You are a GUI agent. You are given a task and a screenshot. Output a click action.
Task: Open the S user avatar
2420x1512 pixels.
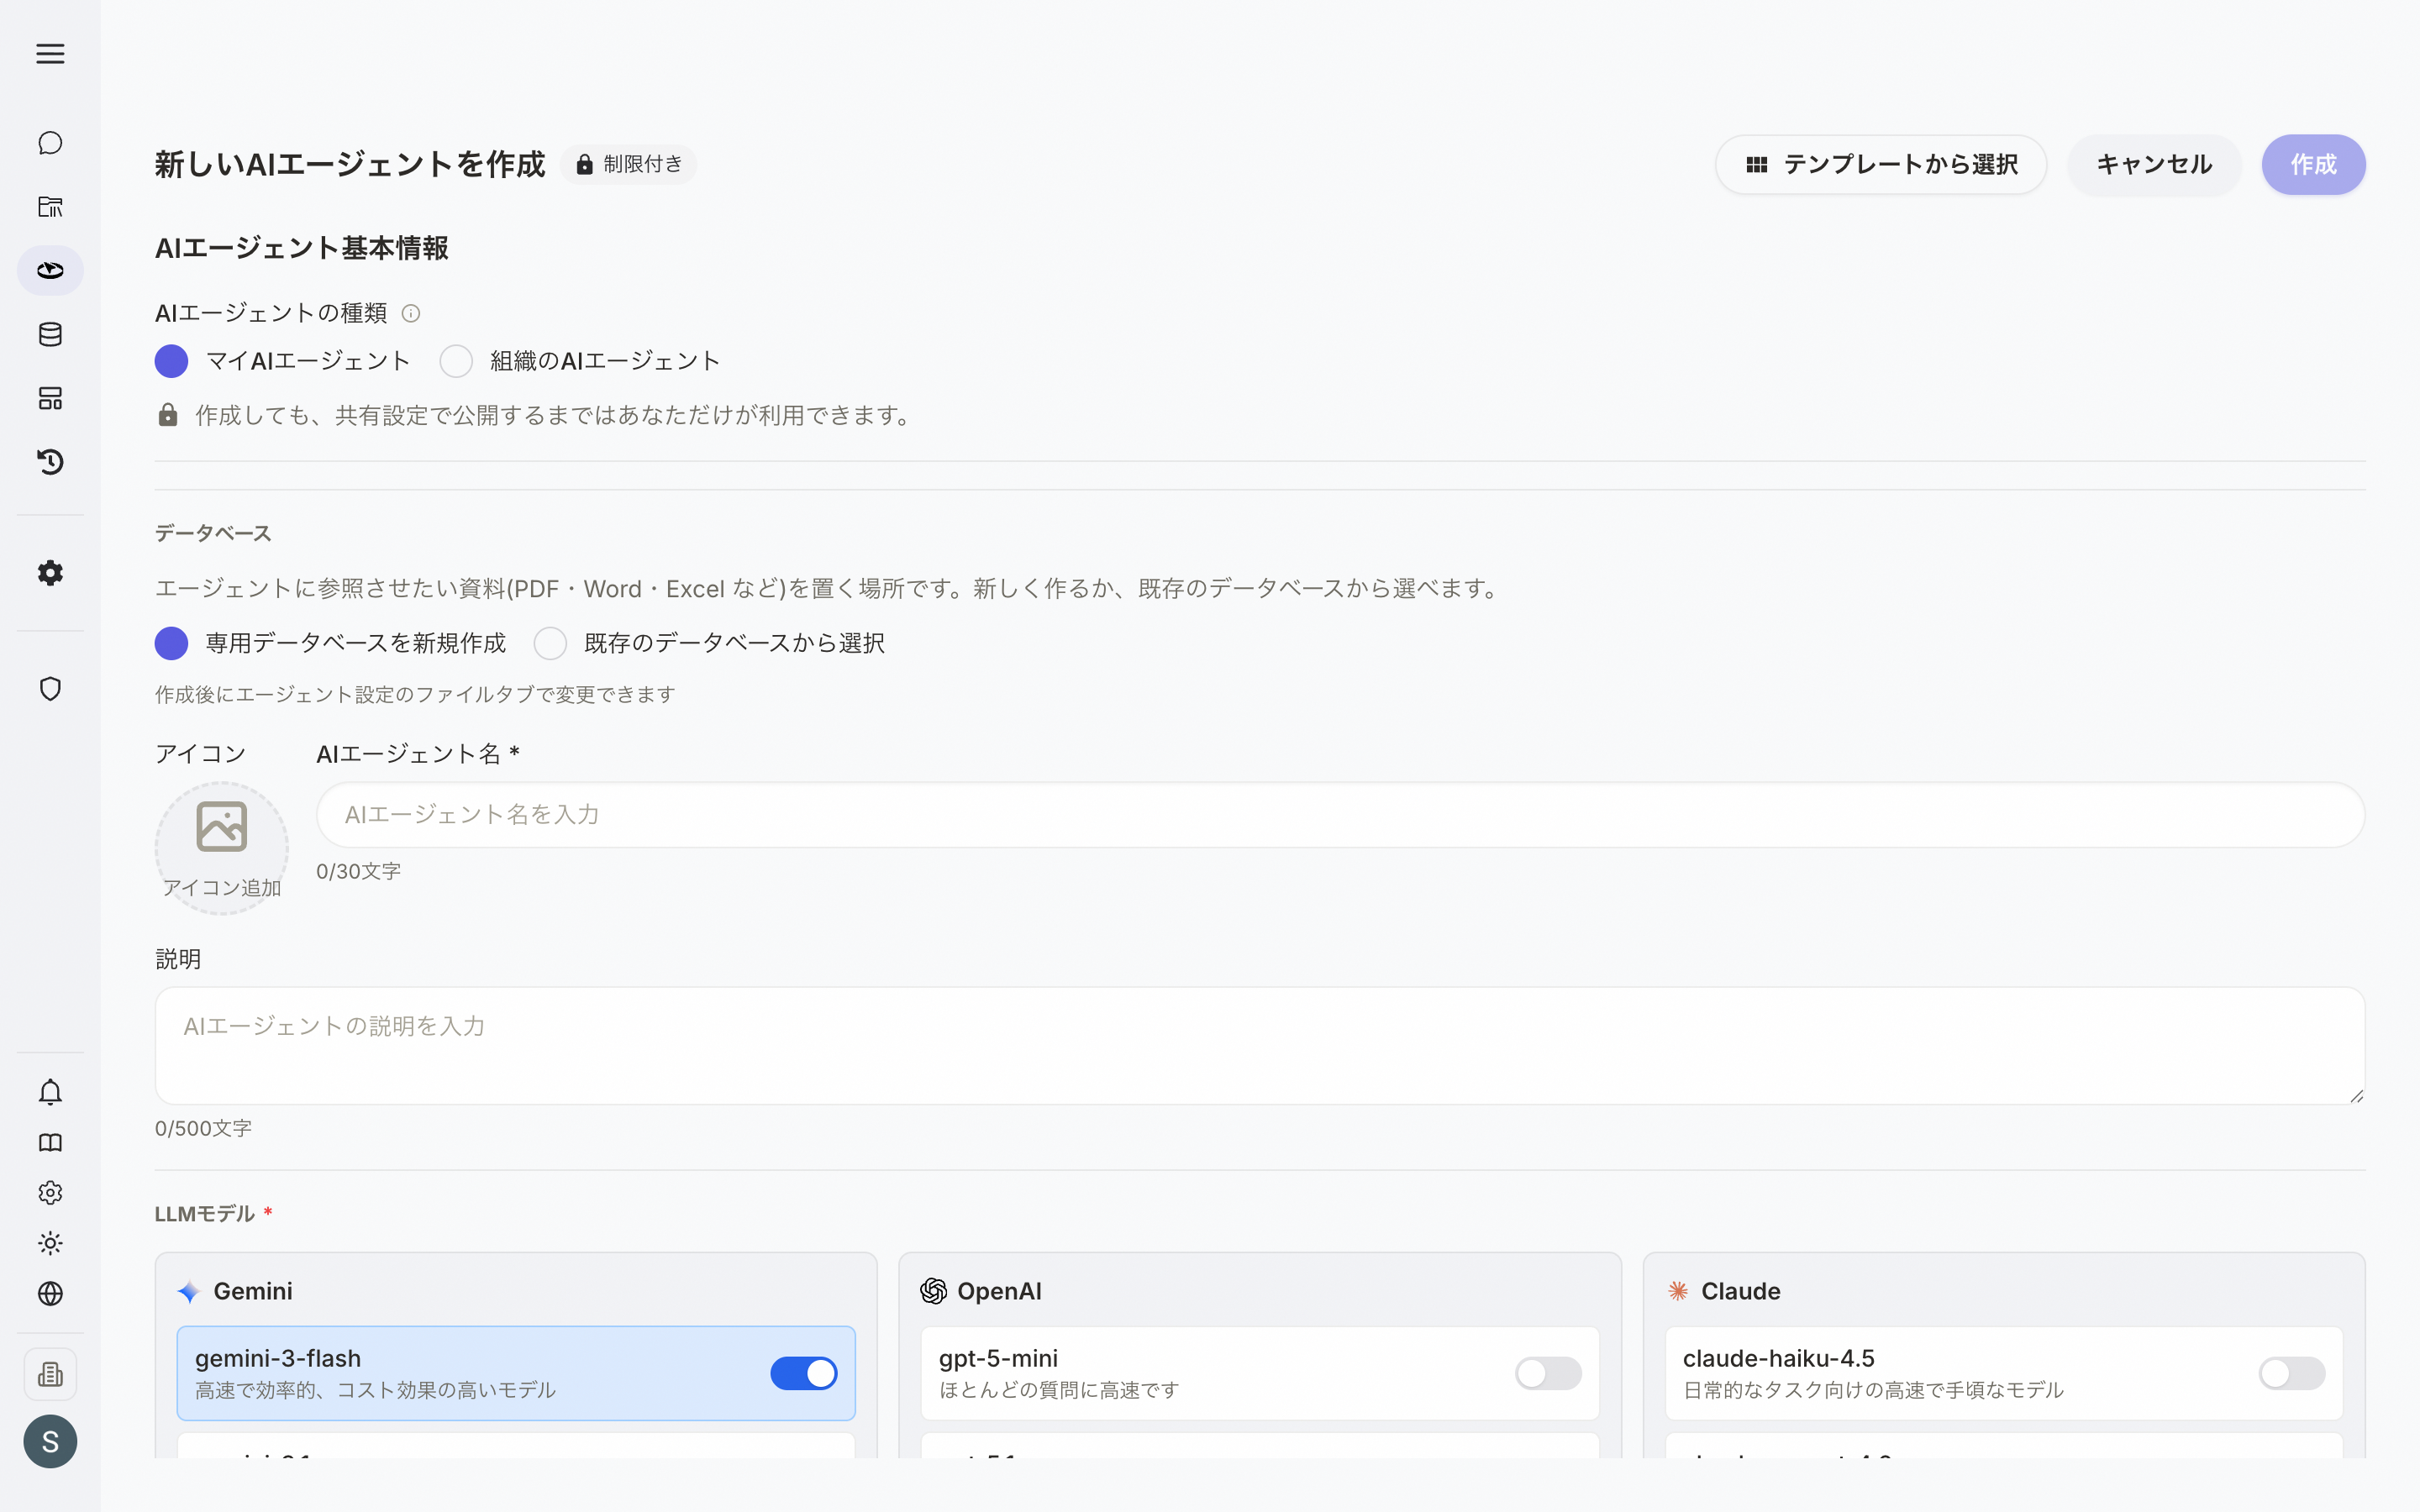tap(50, 1441)
